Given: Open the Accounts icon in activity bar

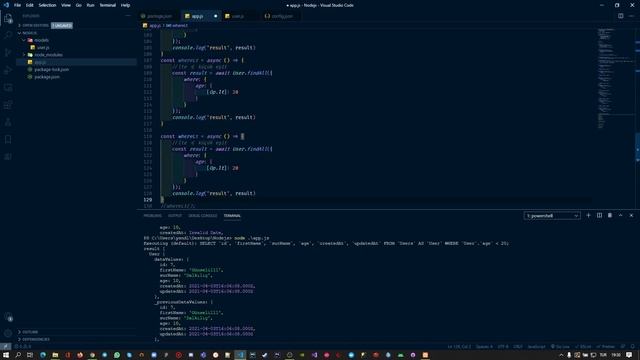Looking at the screenshot, I should [x=8, y=316].
